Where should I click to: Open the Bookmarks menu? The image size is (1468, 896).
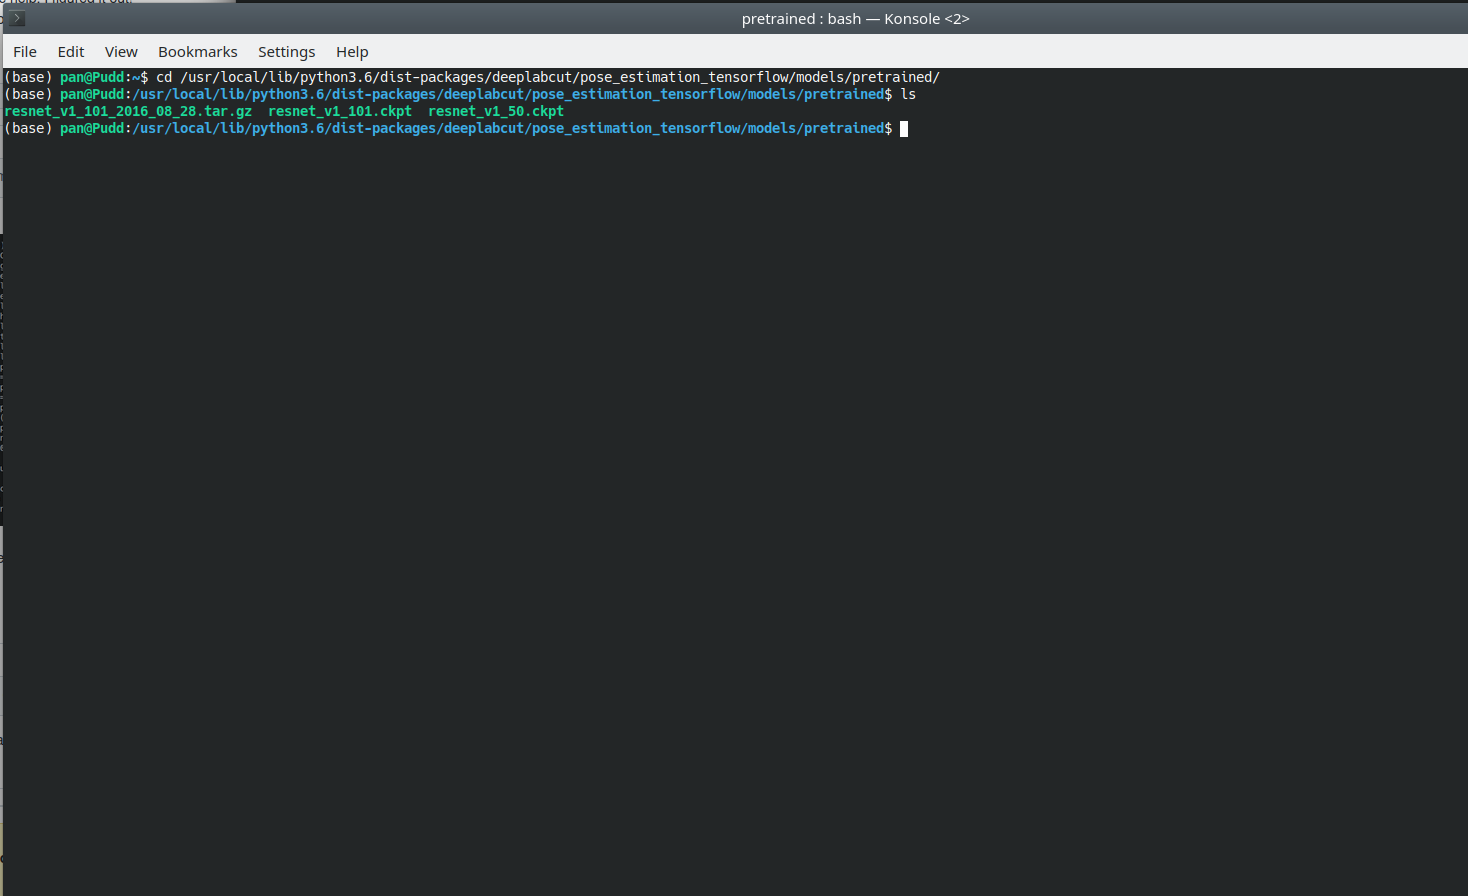tap(197, 51)
